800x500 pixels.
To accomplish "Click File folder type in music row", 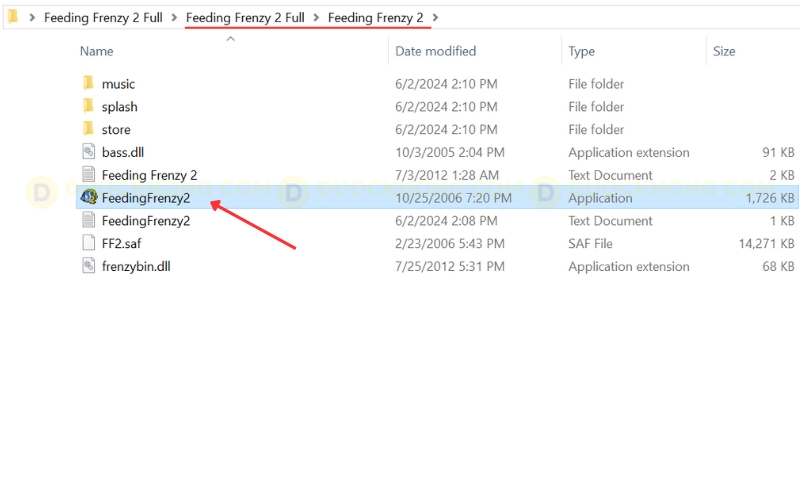I will click(x=596, y=84).
